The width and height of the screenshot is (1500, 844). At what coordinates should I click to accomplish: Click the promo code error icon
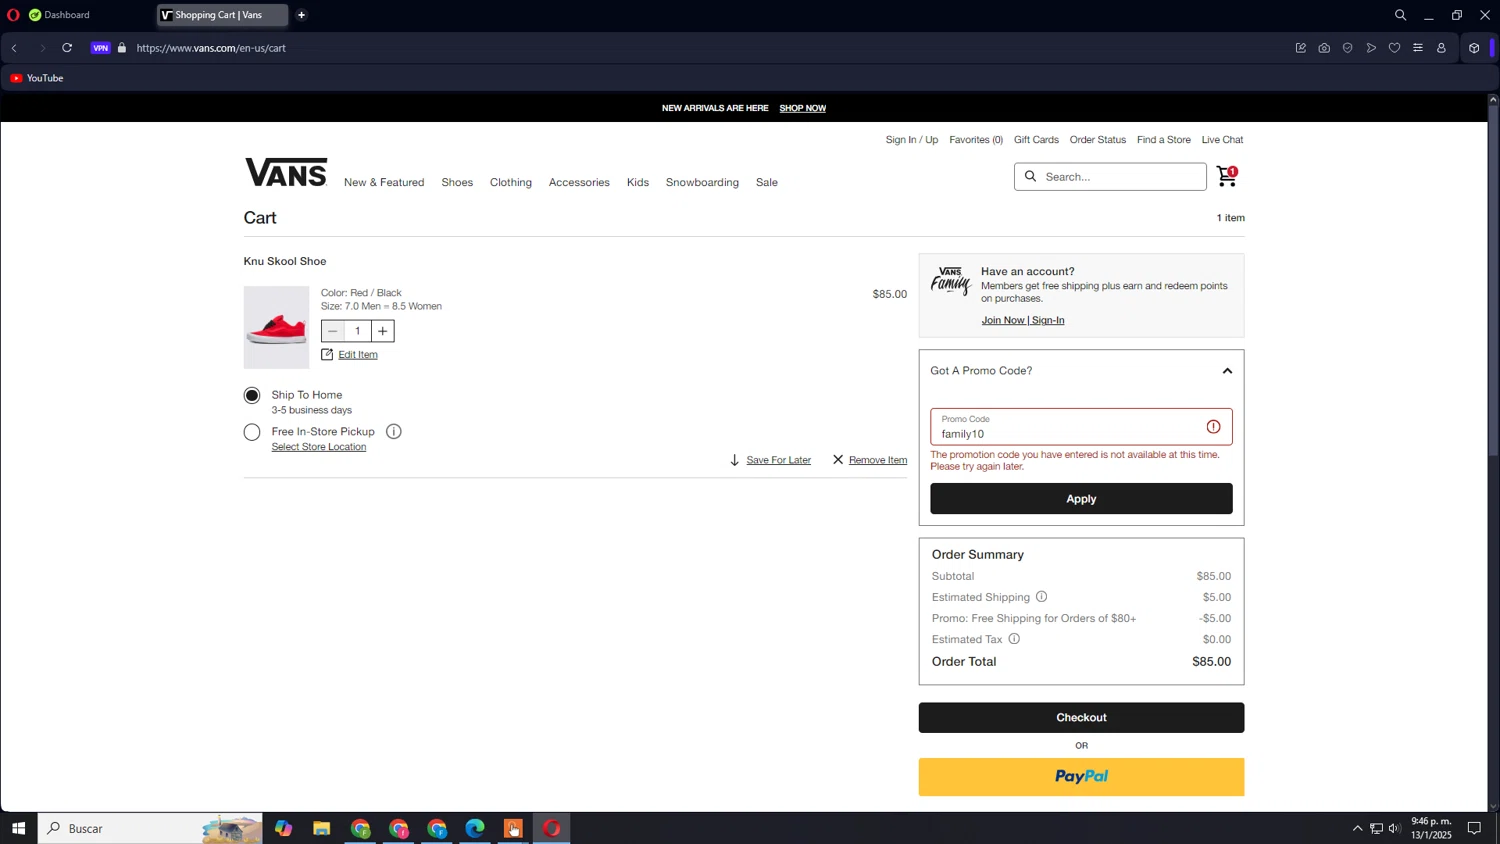tap(1213, 427)
